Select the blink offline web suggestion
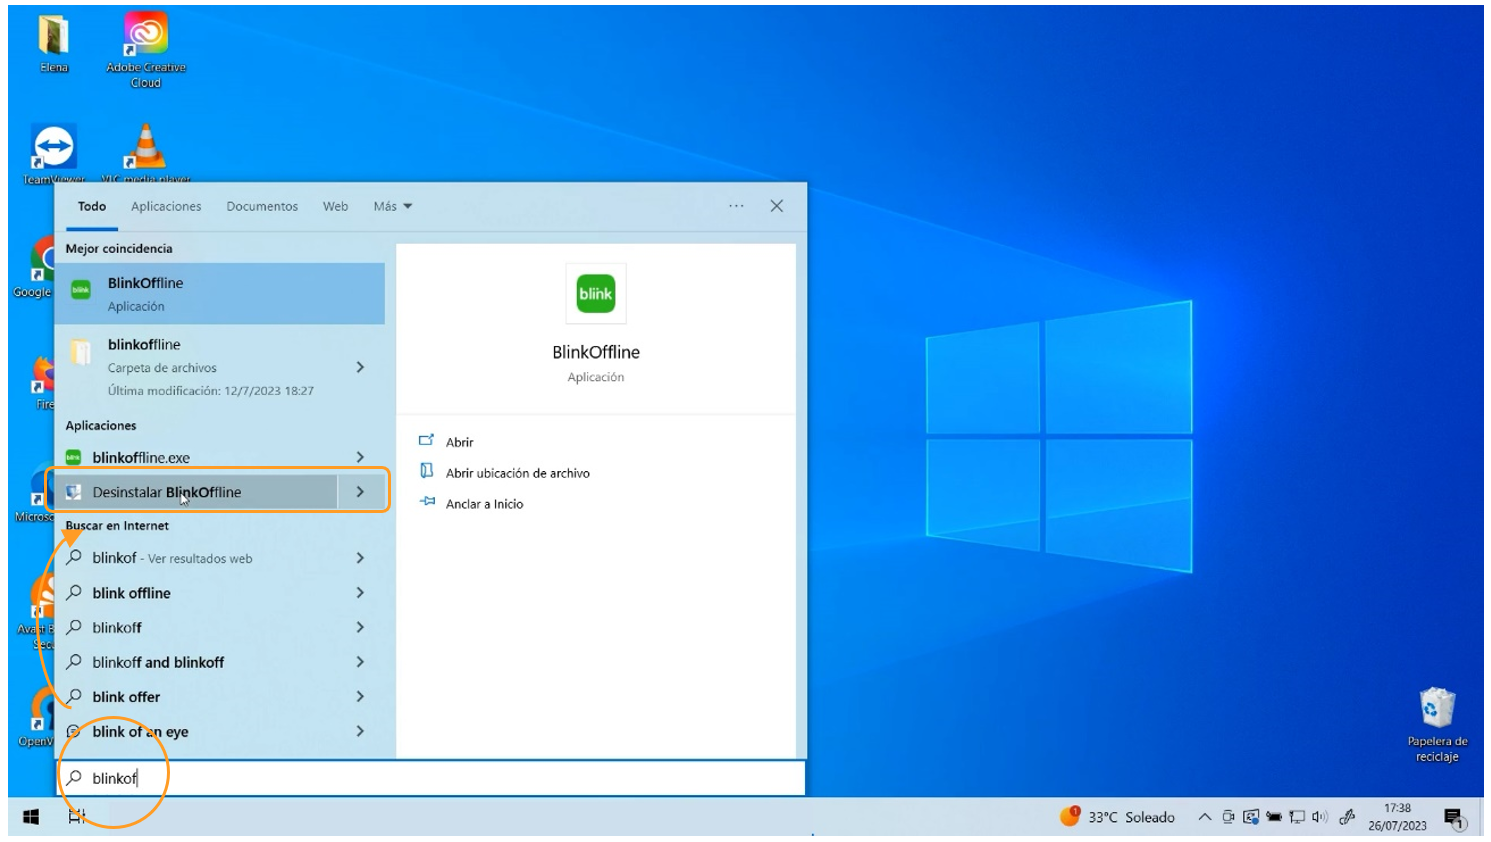Screen dimensions: 1491x842 [x=131, y=593]
